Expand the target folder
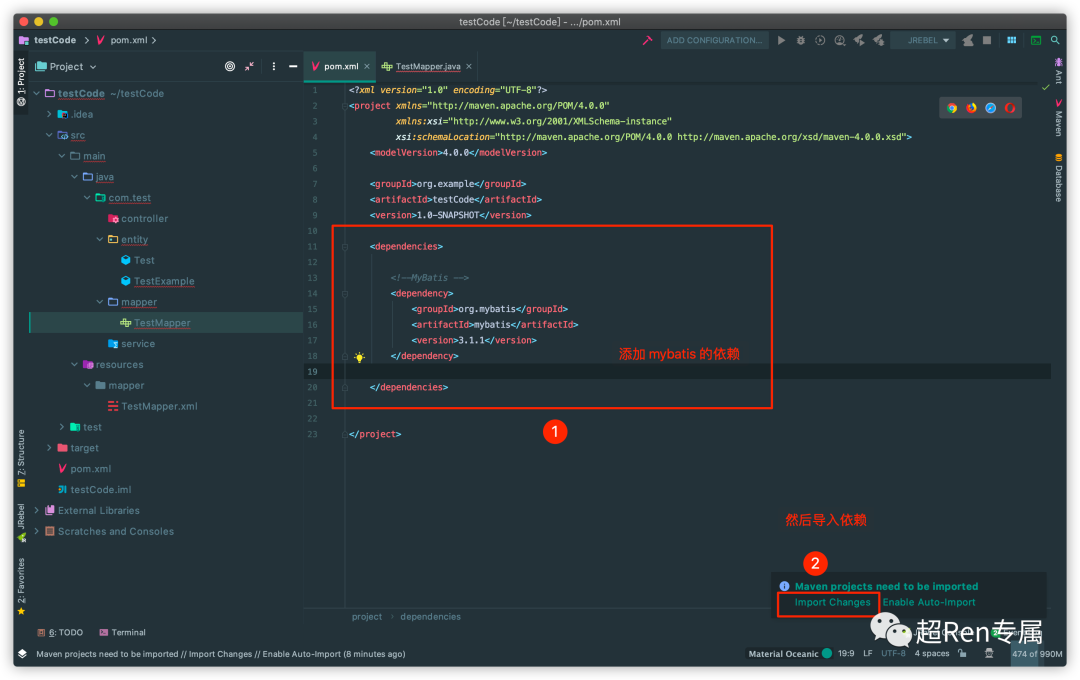This screenshot has height=680, width=1080. coord(49,448)
